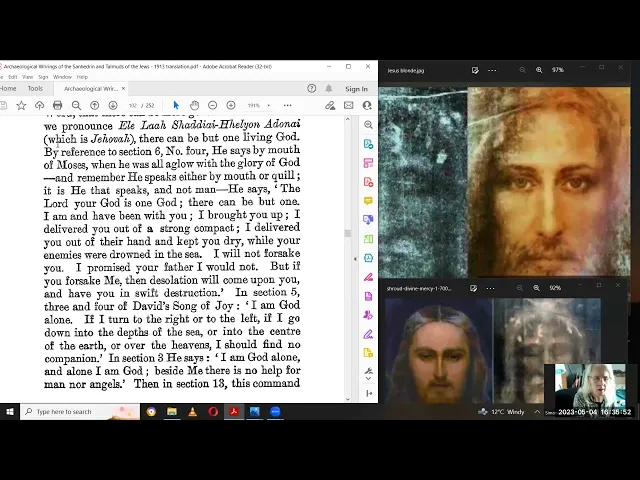Screen dimensions: 640x480
Task: Open the Fill & Sign tool in right pane
Action: (368, 334)
